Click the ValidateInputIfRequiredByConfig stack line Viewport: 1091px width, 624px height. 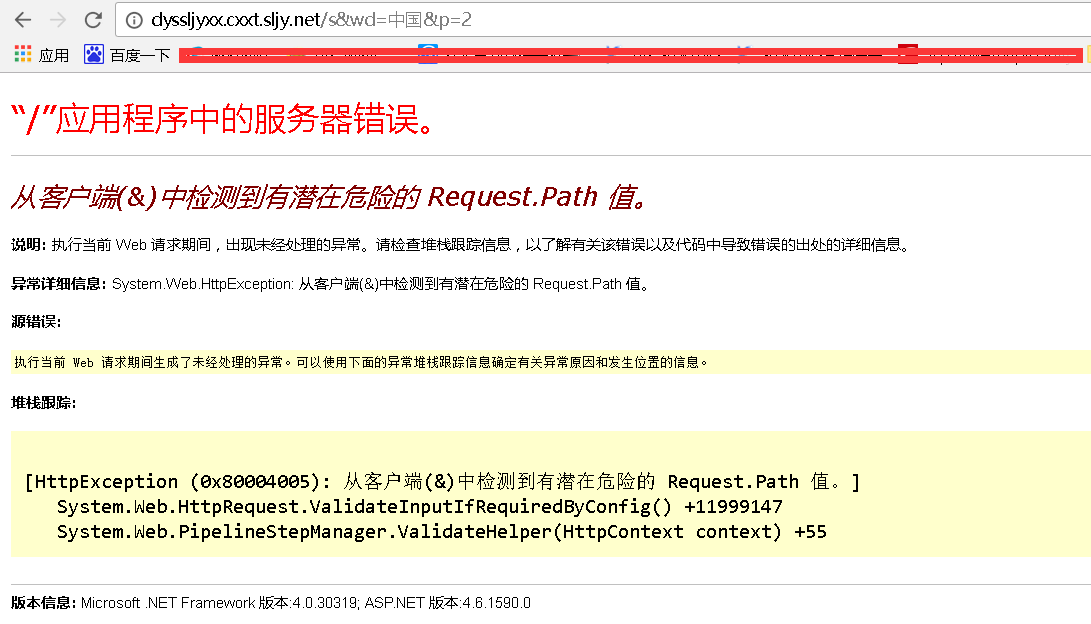pos(419,507)
